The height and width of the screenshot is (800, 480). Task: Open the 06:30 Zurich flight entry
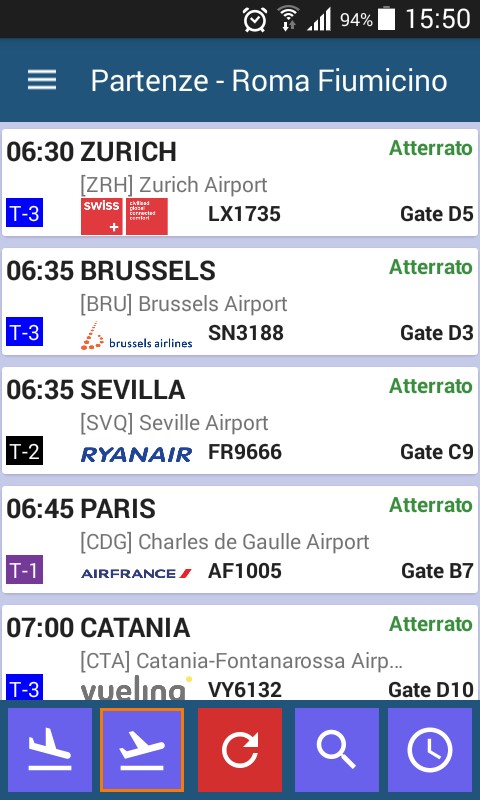(240, 182)
